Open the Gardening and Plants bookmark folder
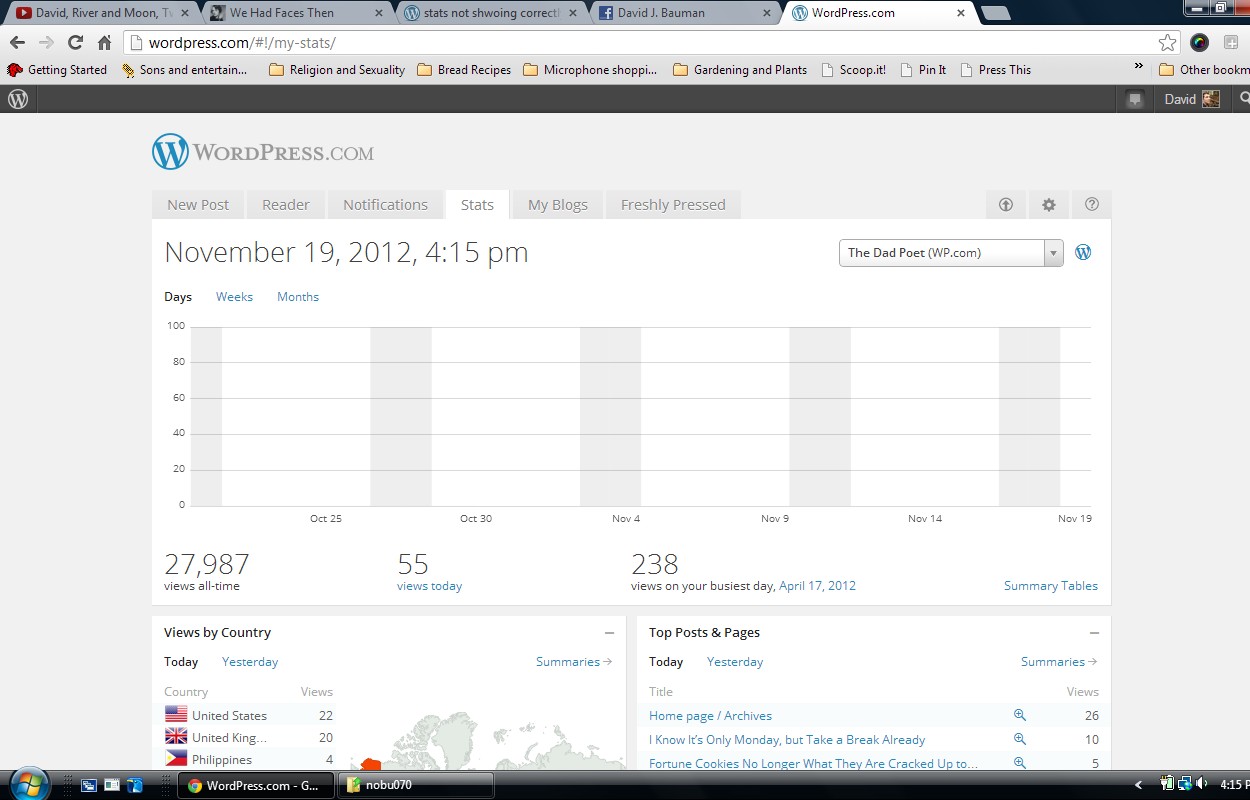This screenshot has height=800, width=1250. tap(740, 70)
